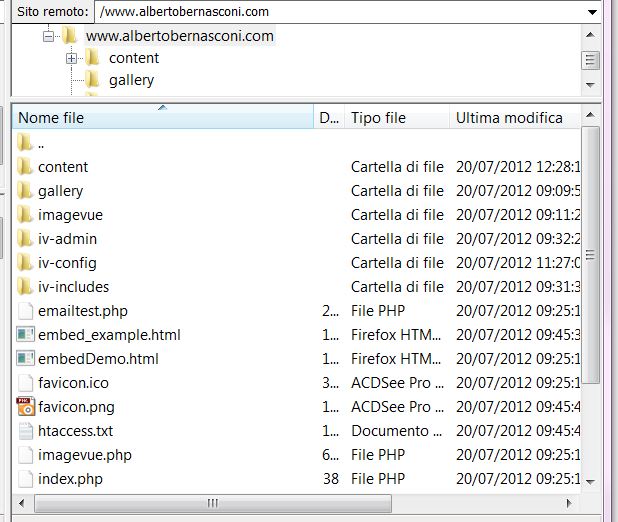Select the embedDemo.html file name
Screen dimensions: 618x522
[98, 359]
